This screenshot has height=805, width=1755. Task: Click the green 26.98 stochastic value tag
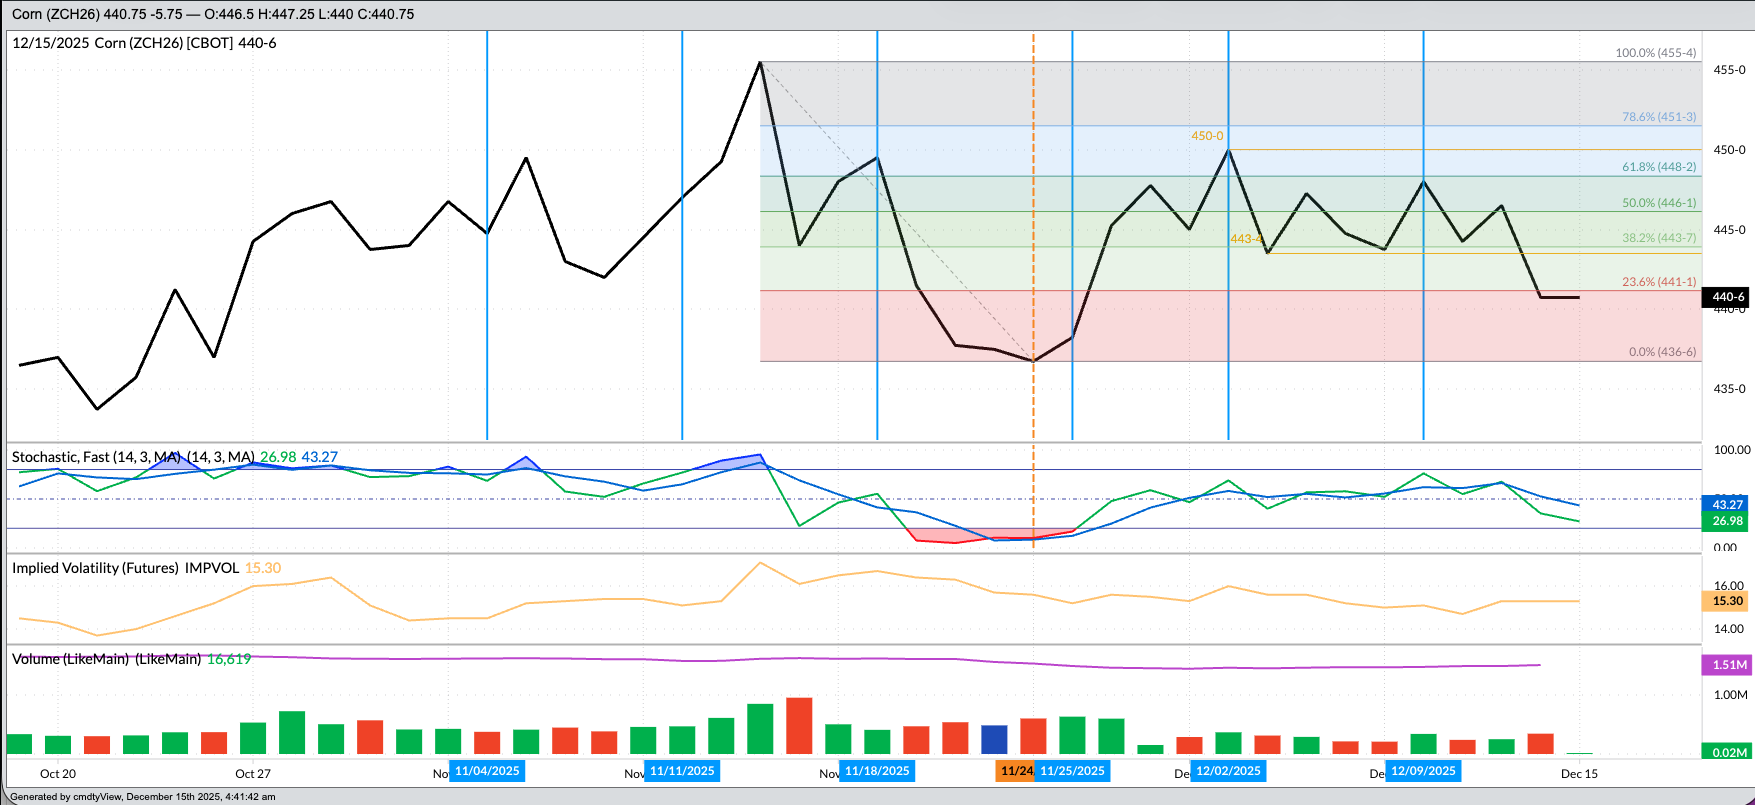1727,521
